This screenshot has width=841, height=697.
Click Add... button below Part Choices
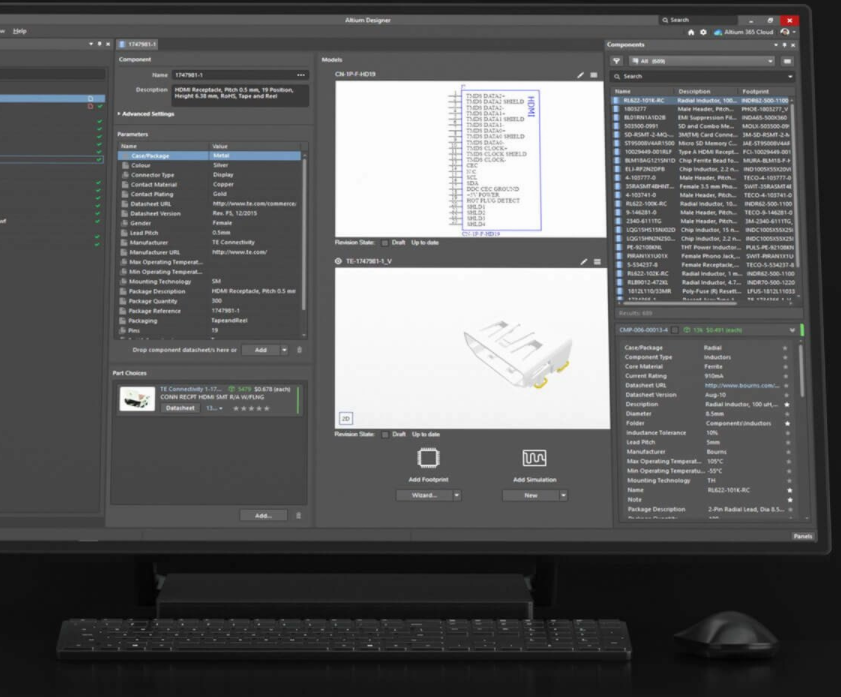(x=263, y=516)
